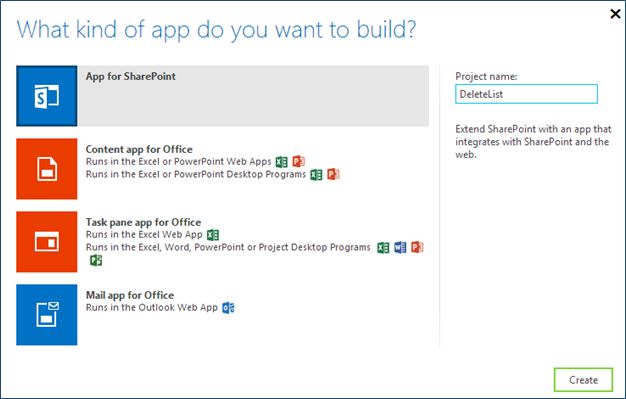626x399 pixels.
Task: Click the 'Project name:' label
Action: point(486,77)
